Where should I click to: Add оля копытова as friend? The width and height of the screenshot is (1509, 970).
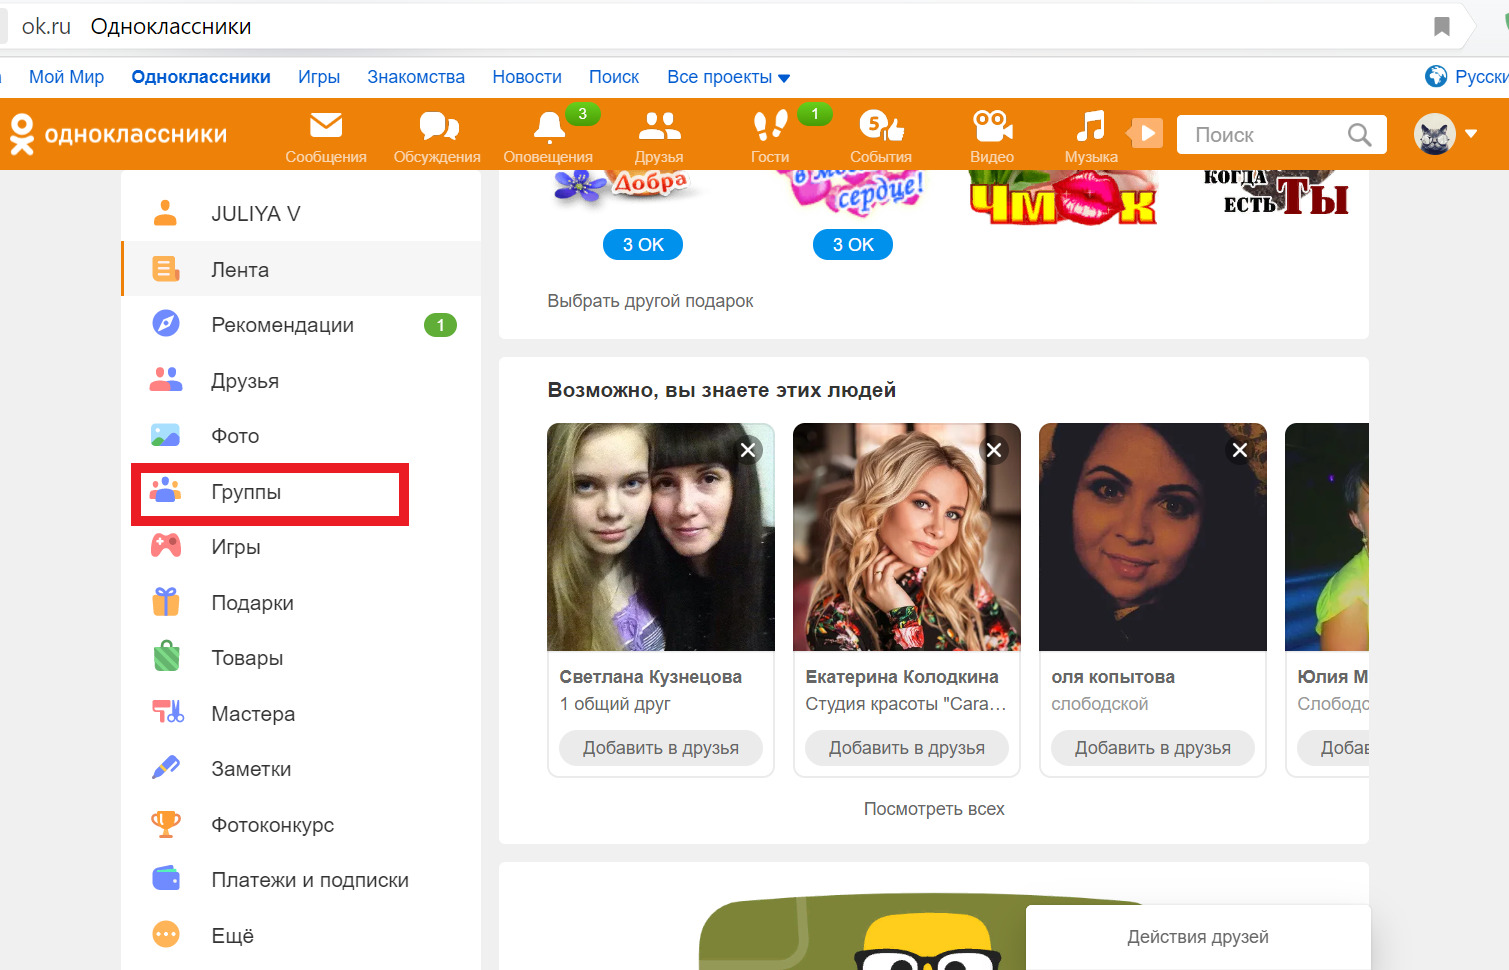pyautogui.click(x=1153, y=748)
